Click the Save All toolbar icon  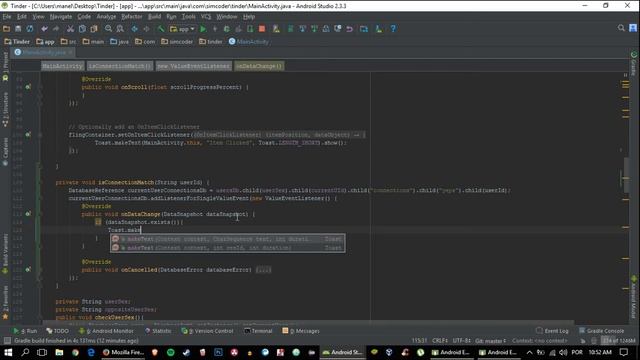point(18,29)
